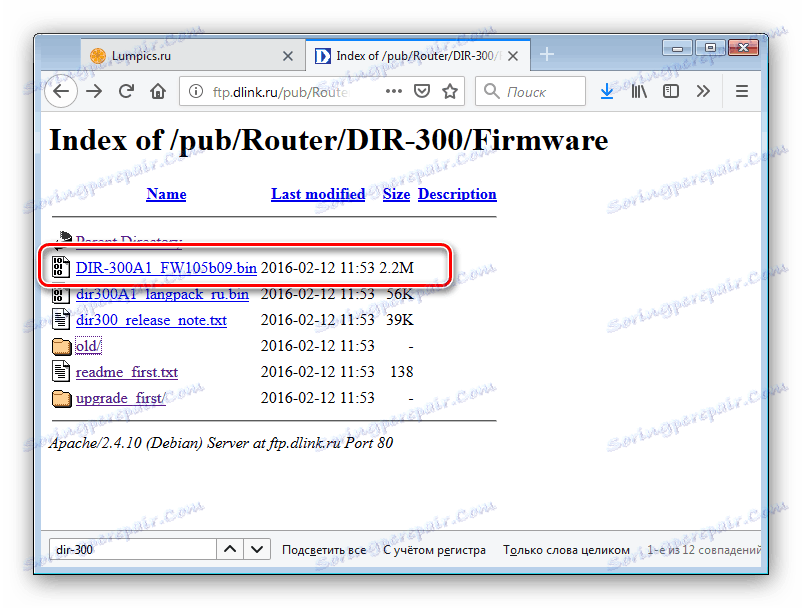Sort listing by Size column
This screenshot has height=608, width=802.
click(396, 194)
